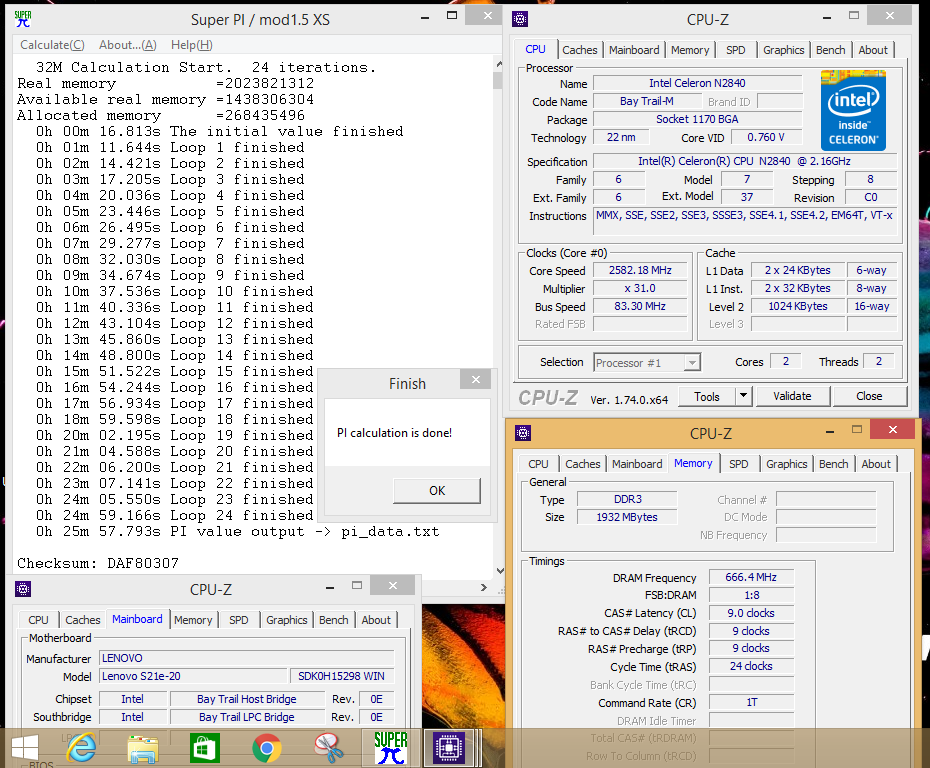The height and width of the screenshot is (768, 930).
Task: Click the Model field Lenovo S21e-20
Action: coord(193,676)
